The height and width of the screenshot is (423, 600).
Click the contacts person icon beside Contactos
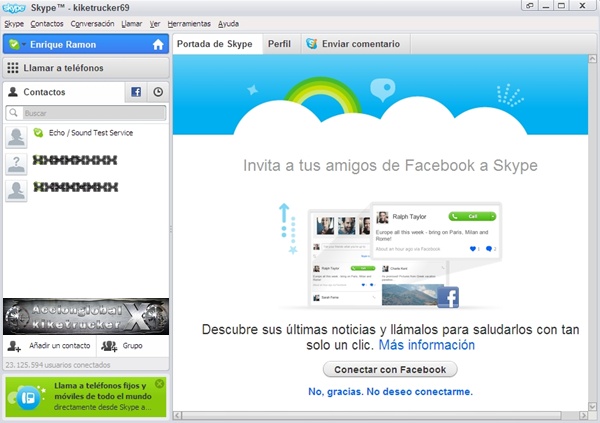pos(13,92)
